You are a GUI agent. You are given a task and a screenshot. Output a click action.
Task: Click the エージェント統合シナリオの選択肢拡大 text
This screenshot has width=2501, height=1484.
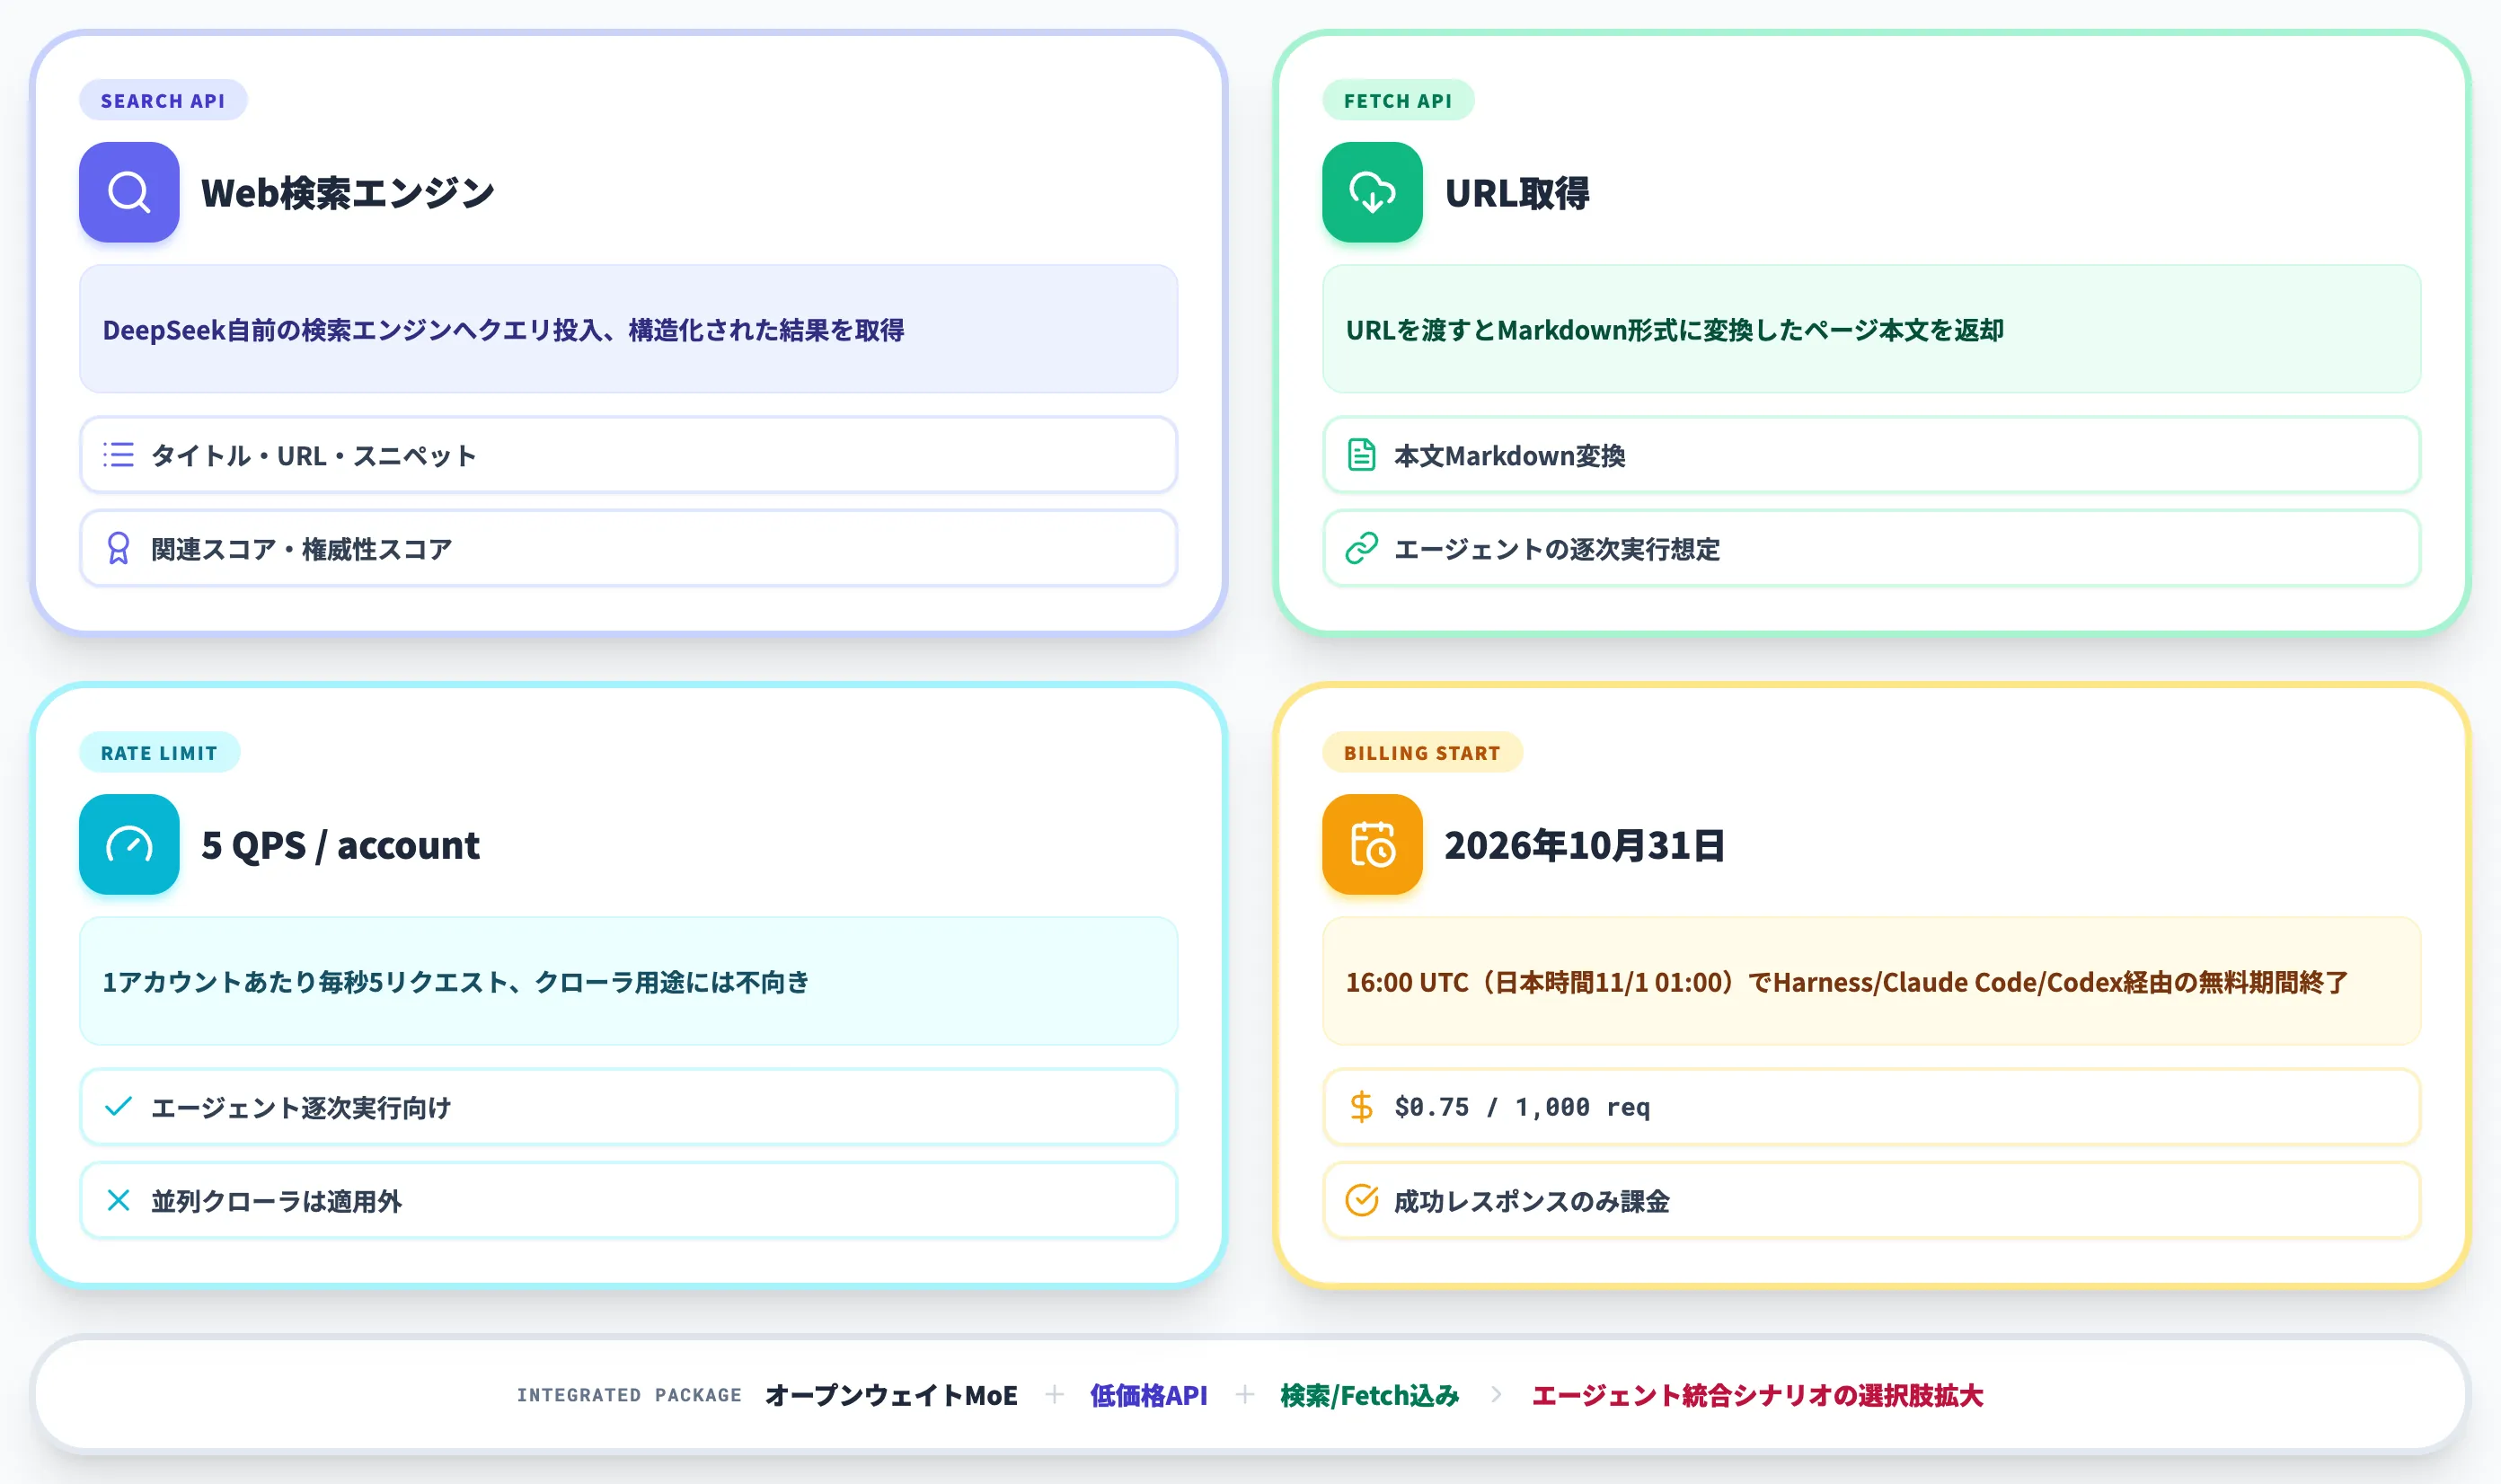point(1757,1394)
